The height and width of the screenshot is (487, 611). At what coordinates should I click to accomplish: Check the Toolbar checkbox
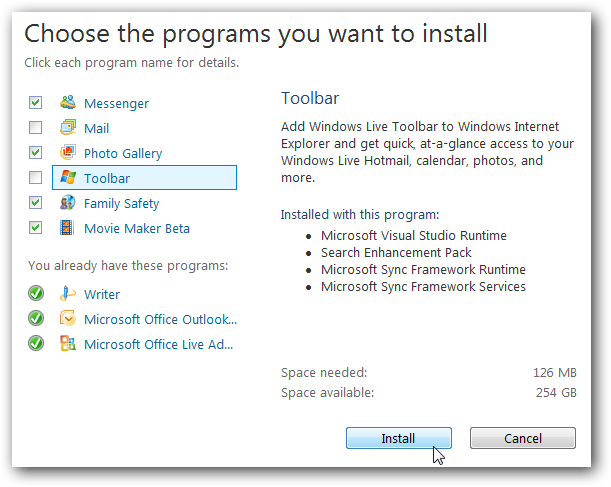[36, 178]
